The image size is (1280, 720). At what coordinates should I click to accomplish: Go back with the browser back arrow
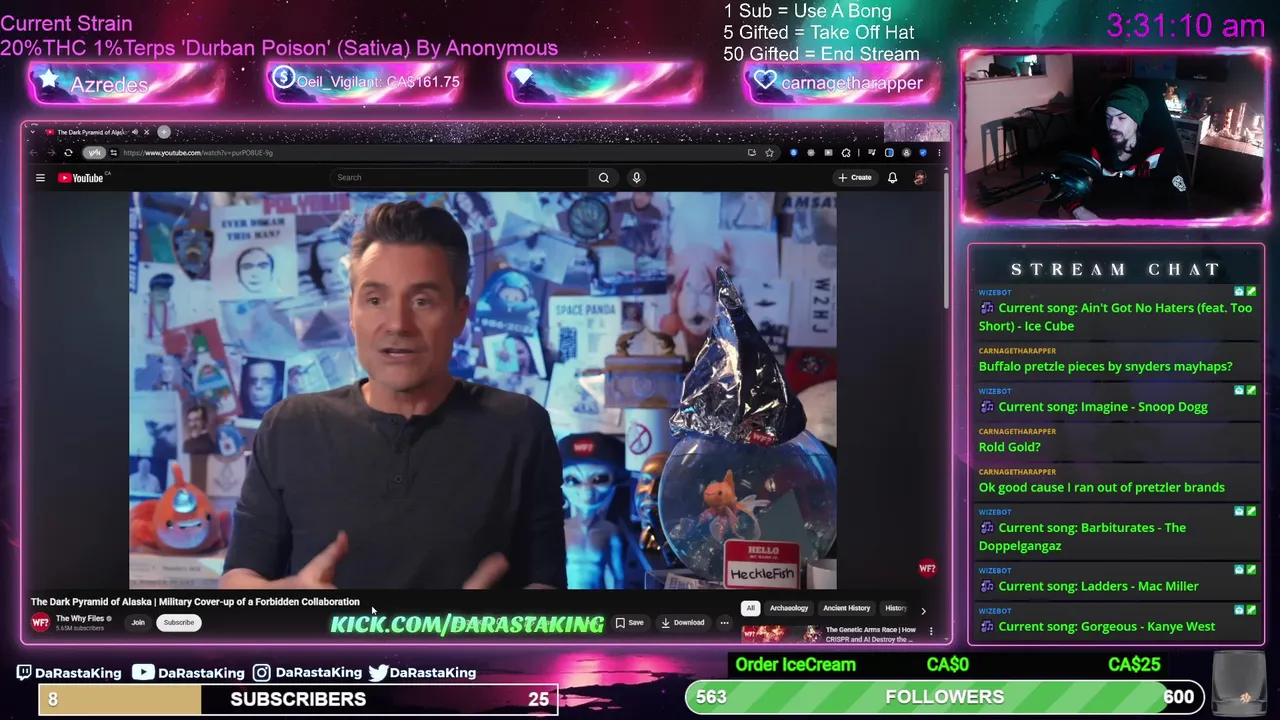(x=33, y=153)
